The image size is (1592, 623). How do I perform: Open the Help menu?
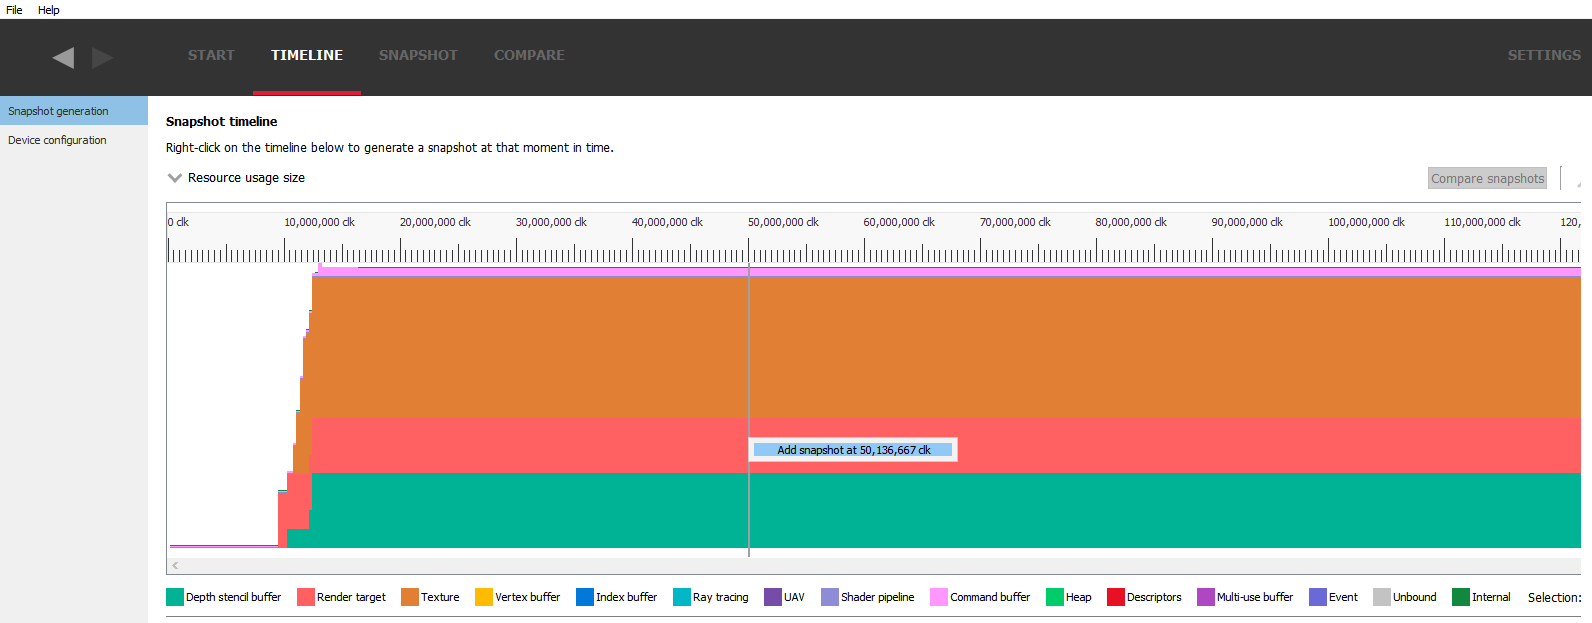pyautogui.click(x=49, y=10)
